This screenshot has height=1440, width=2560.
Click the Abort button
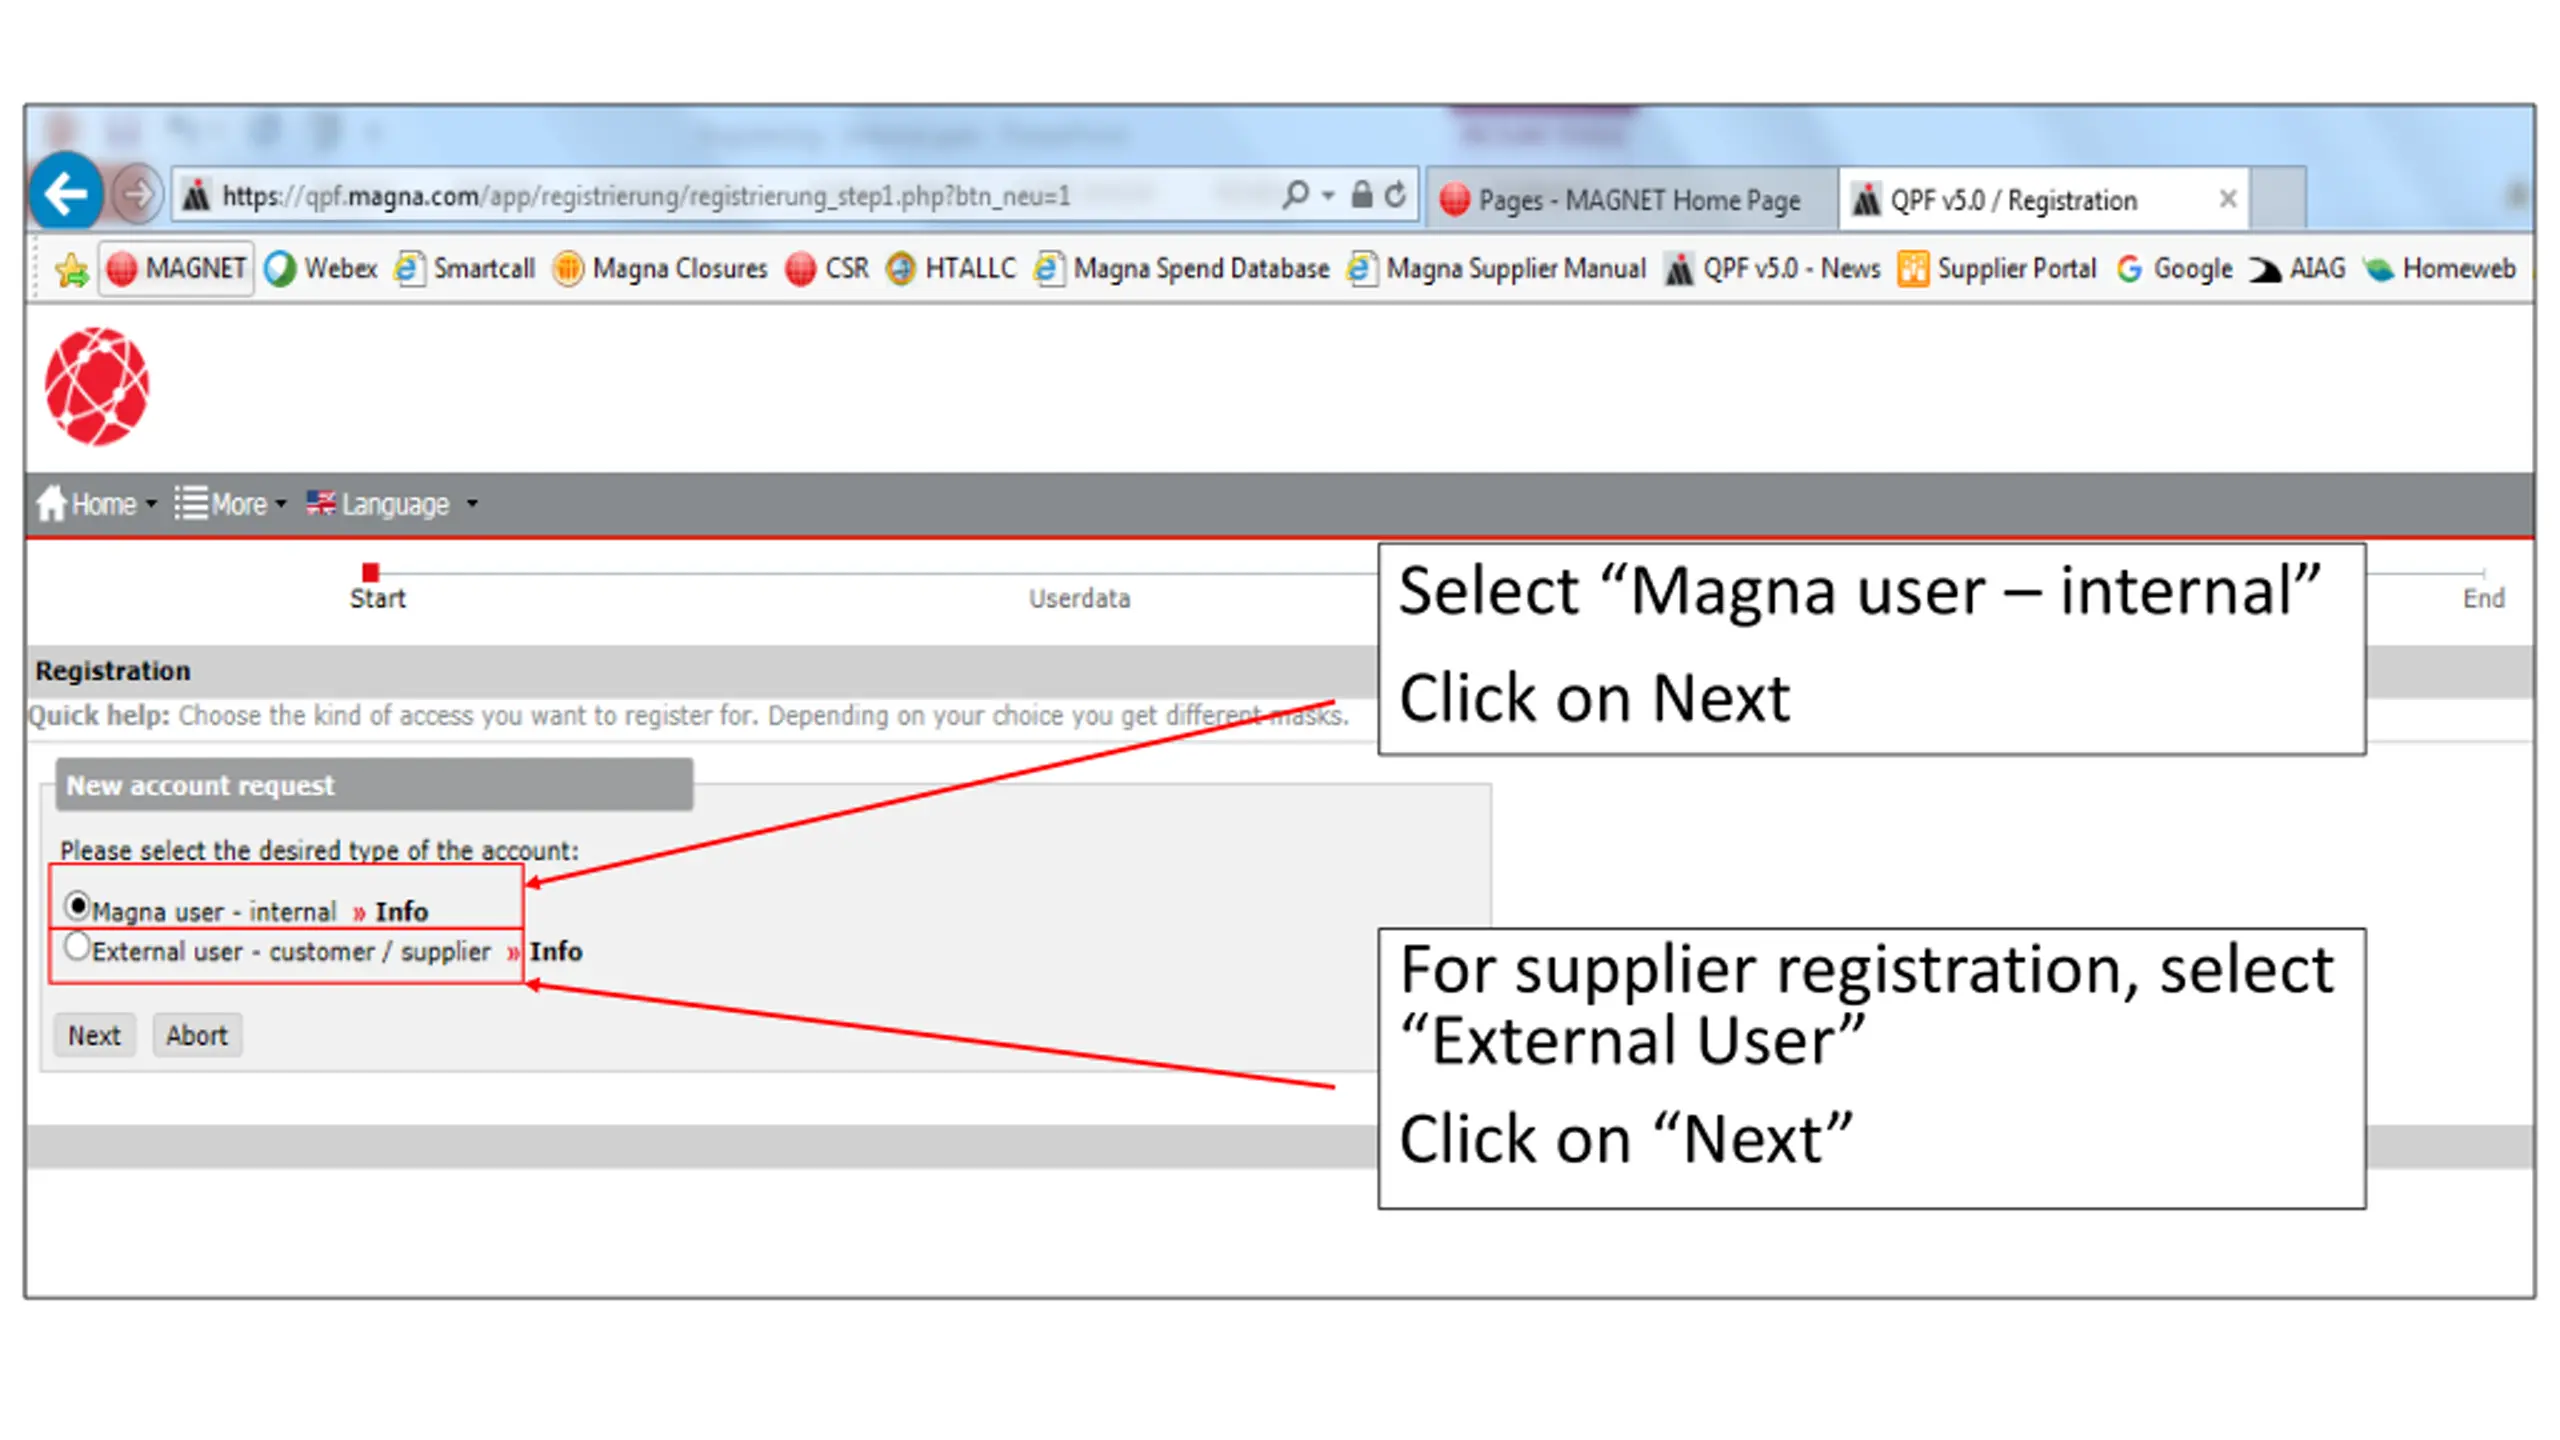[x=197, y=1035]
